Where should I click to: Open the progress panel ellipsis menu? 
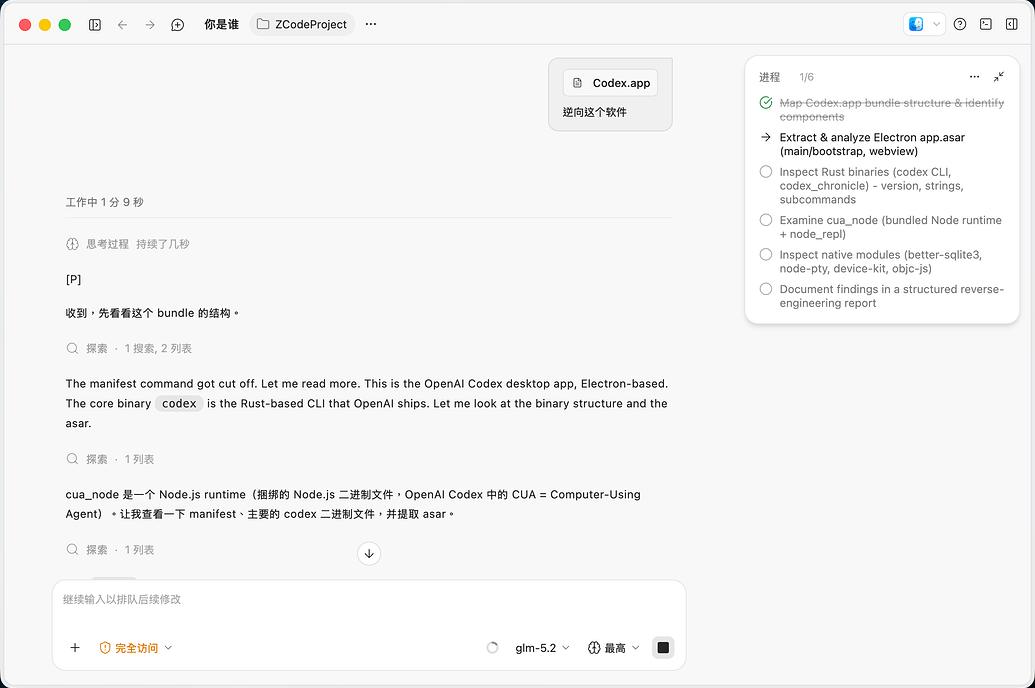[974, 77]
